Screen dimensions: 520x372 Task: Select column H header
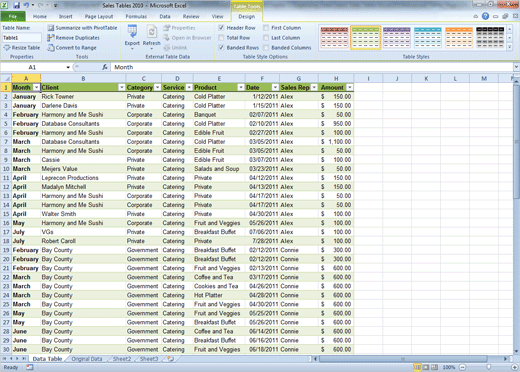coord(336,78)
